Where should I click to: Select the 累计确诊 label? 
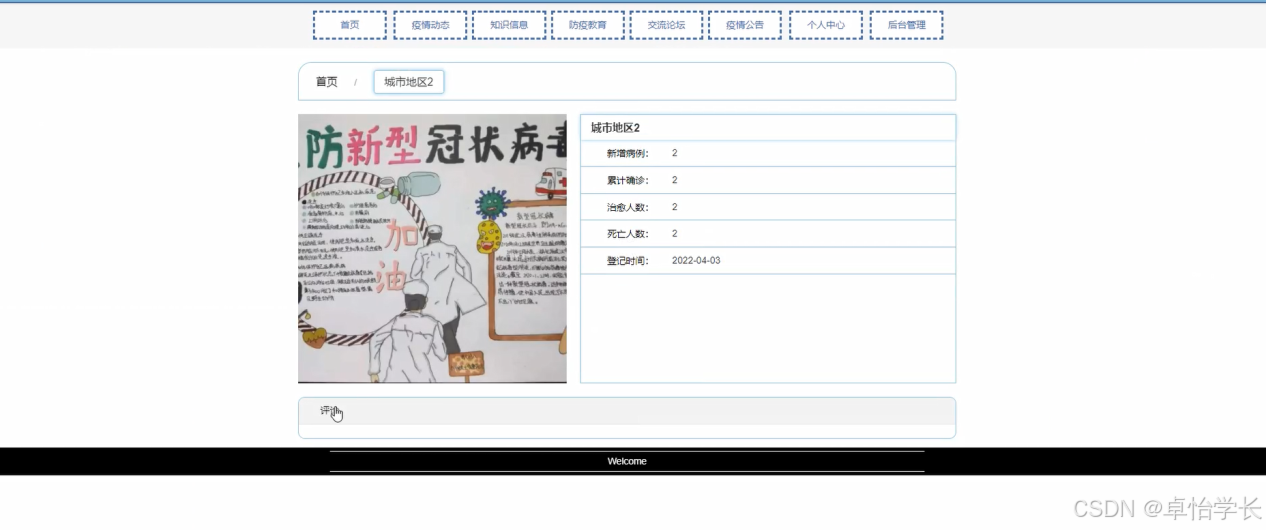pos(627,181)
